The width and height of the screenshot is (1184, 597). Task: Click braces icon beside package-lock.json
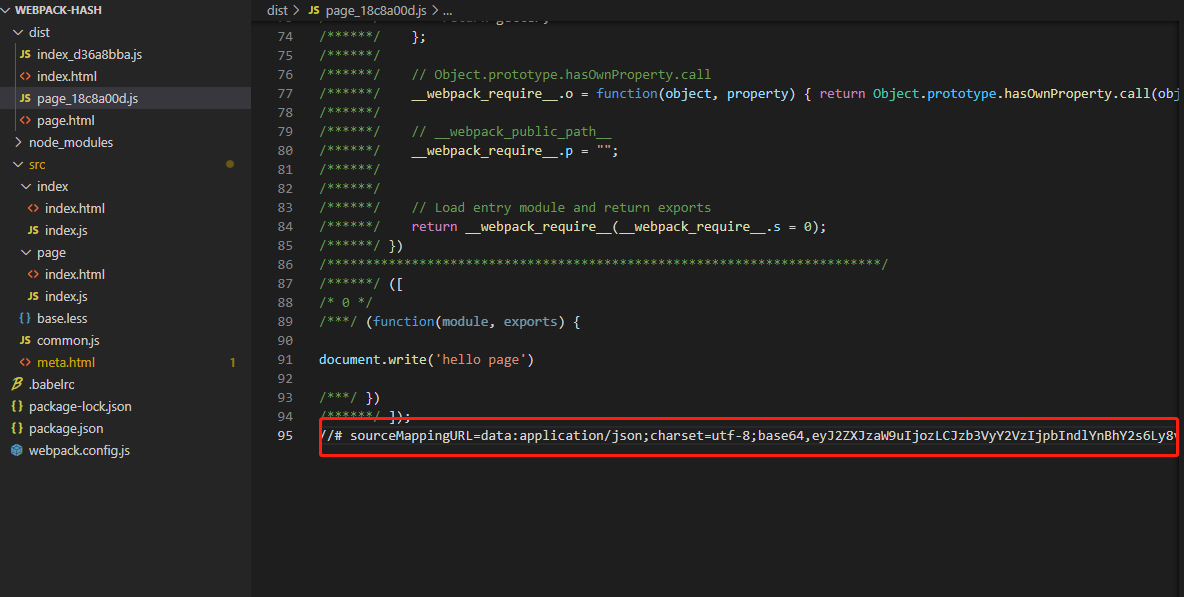17,406
